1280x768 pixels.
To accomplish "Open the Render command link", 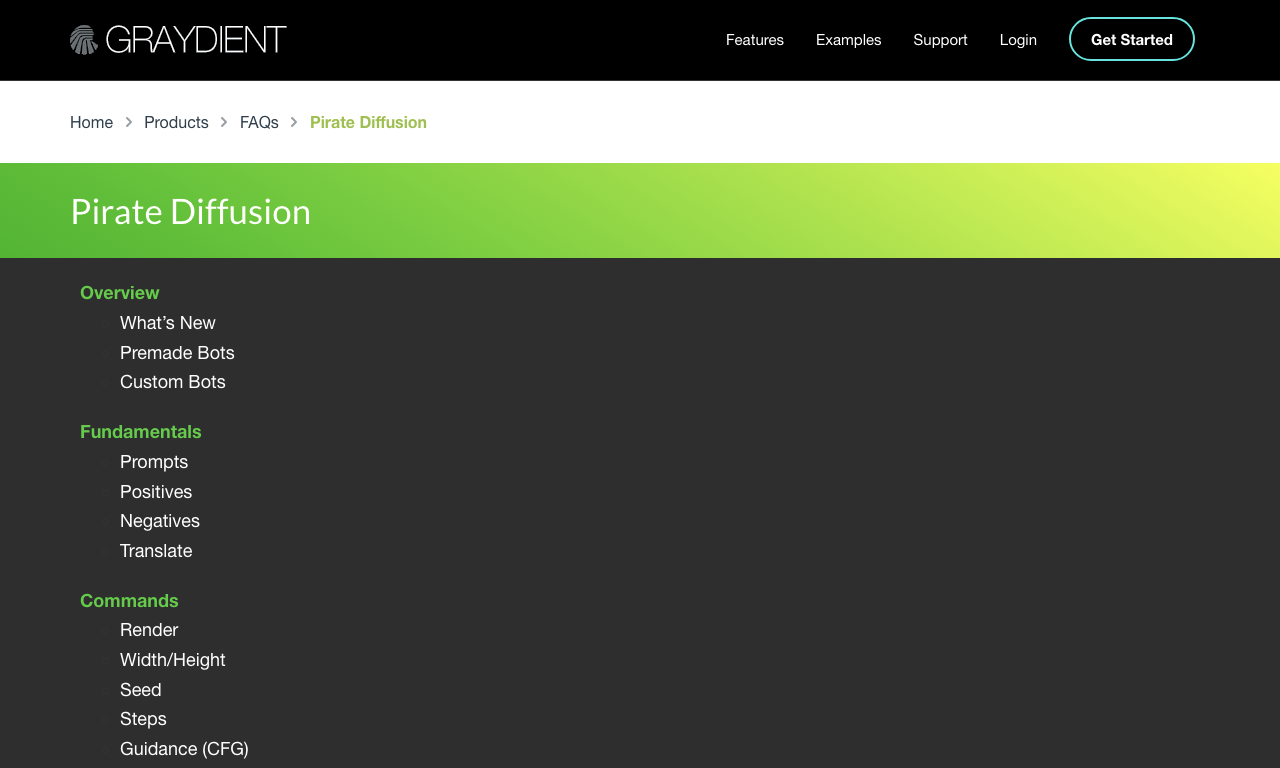I will [149, 630].
